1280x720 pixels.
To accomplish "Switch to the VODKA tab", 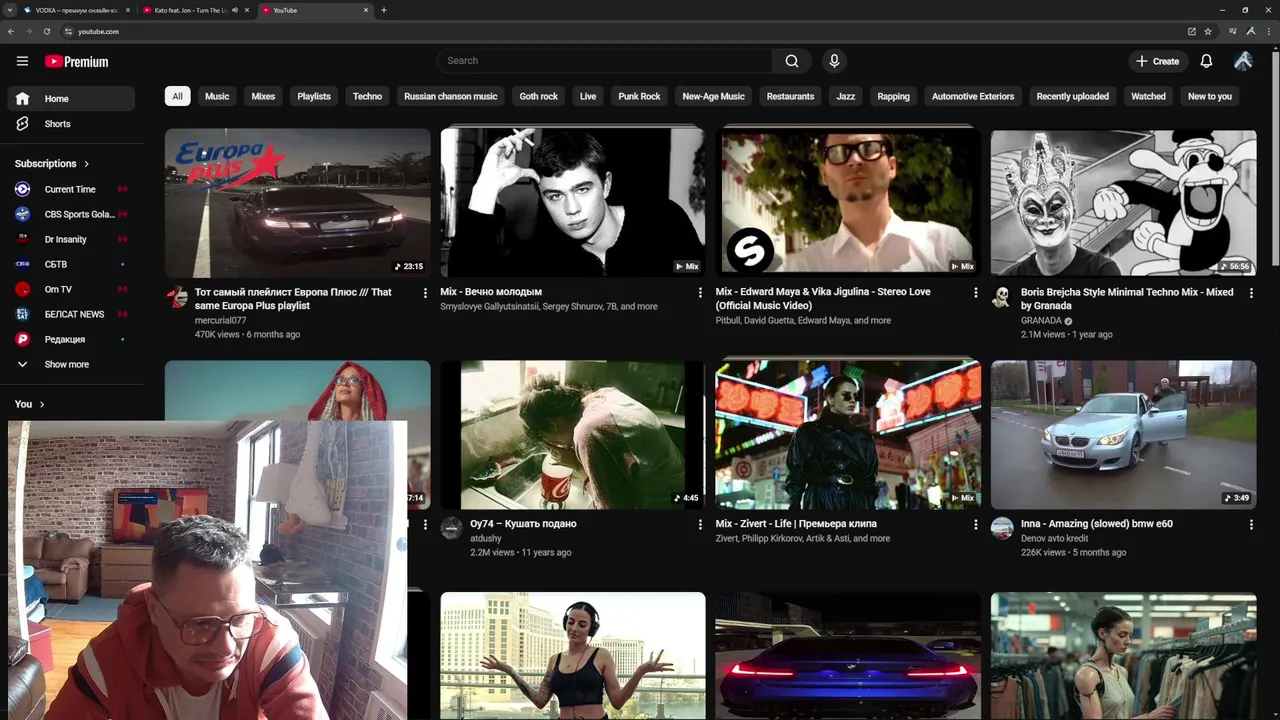I will click(x=75, y=10).
